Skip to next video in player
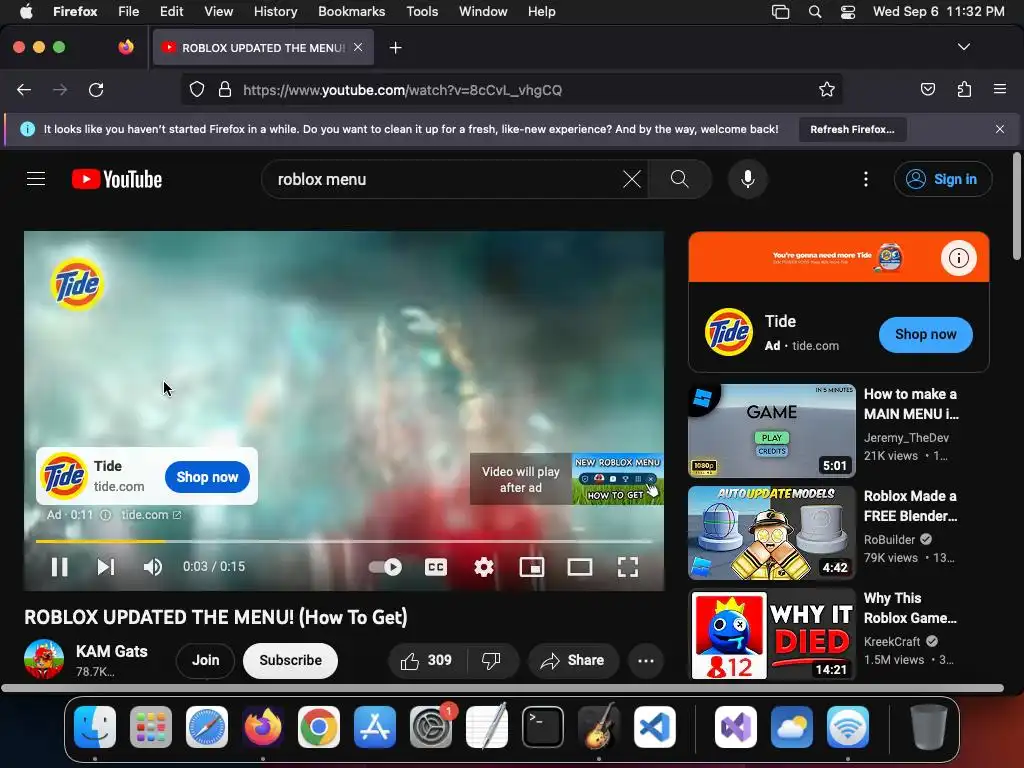The width and height of the screenshot is (1024, 768). pos(106,567)
